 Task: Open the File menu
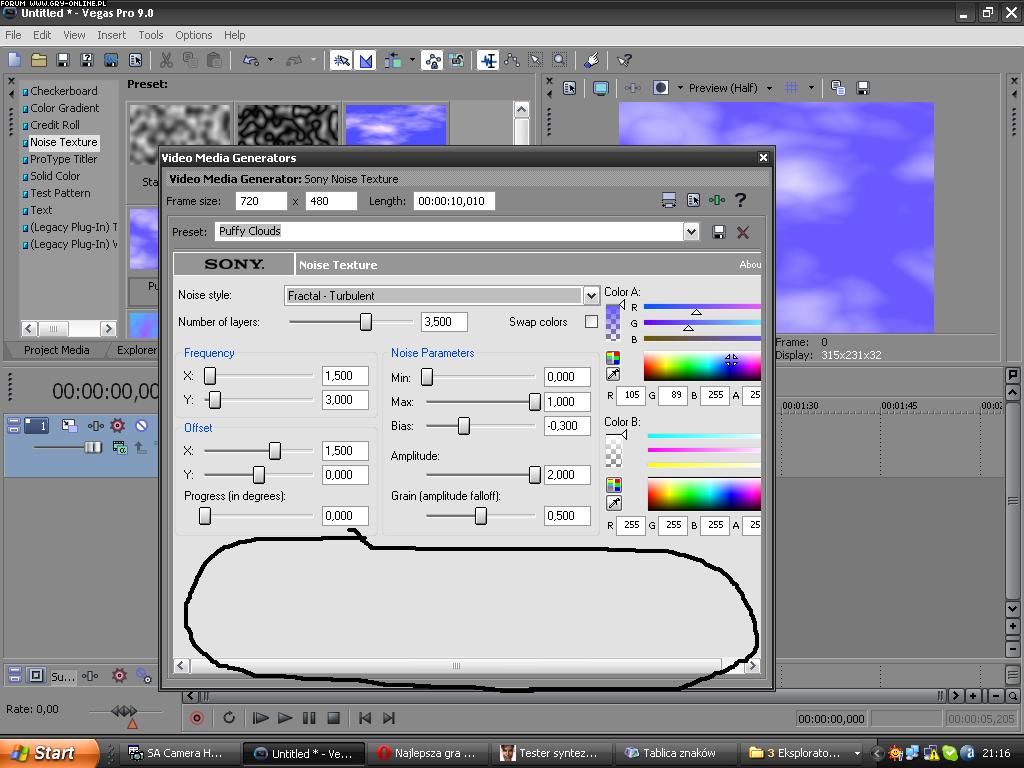click(x=13, y=35)
